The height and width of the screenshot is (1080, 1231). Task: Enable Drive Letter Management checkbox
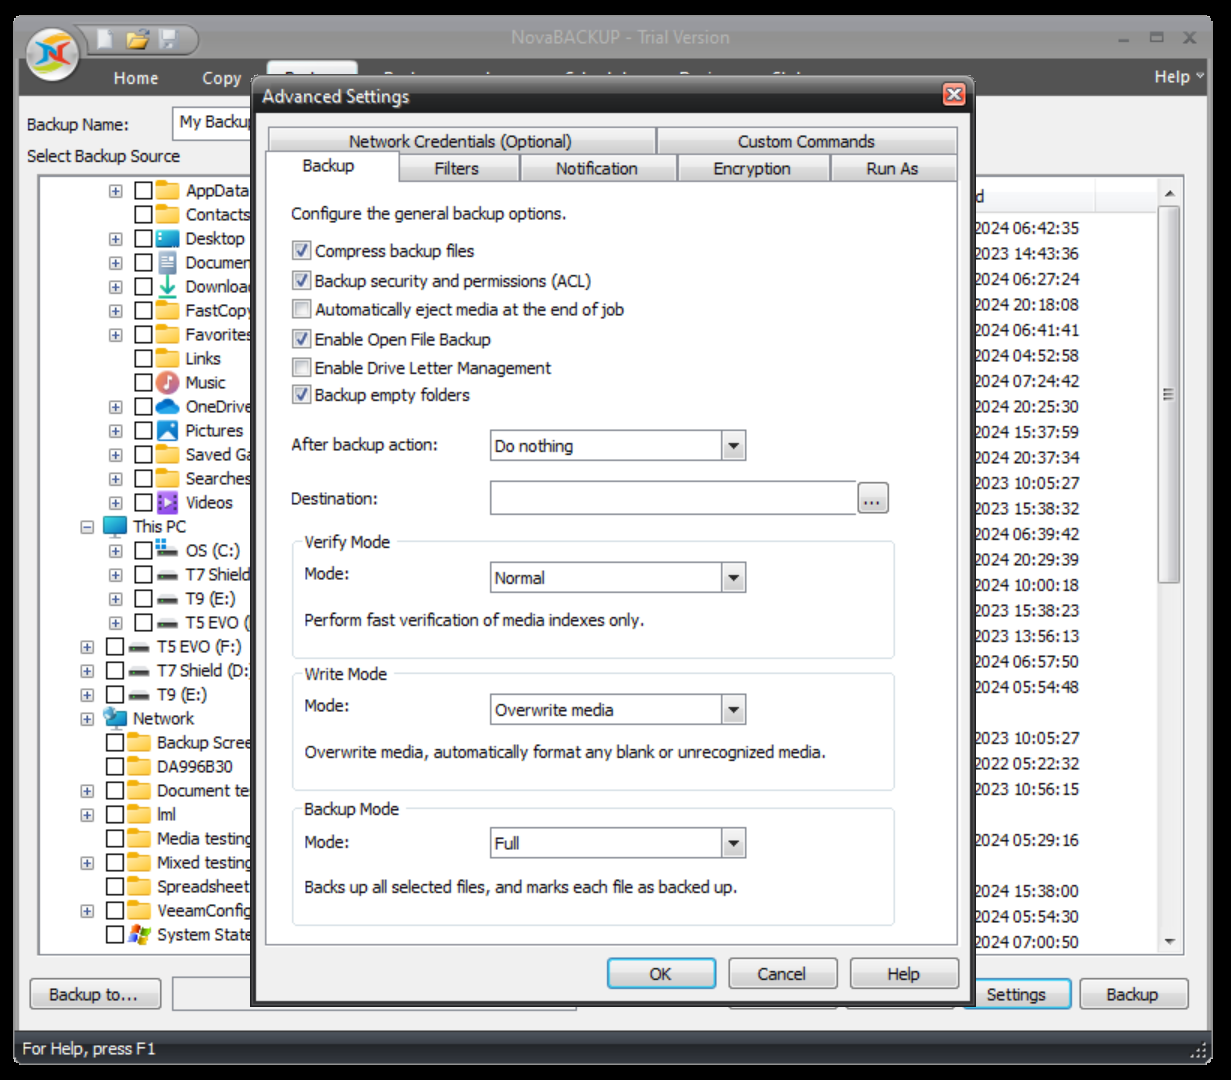(x=301, y=367)
